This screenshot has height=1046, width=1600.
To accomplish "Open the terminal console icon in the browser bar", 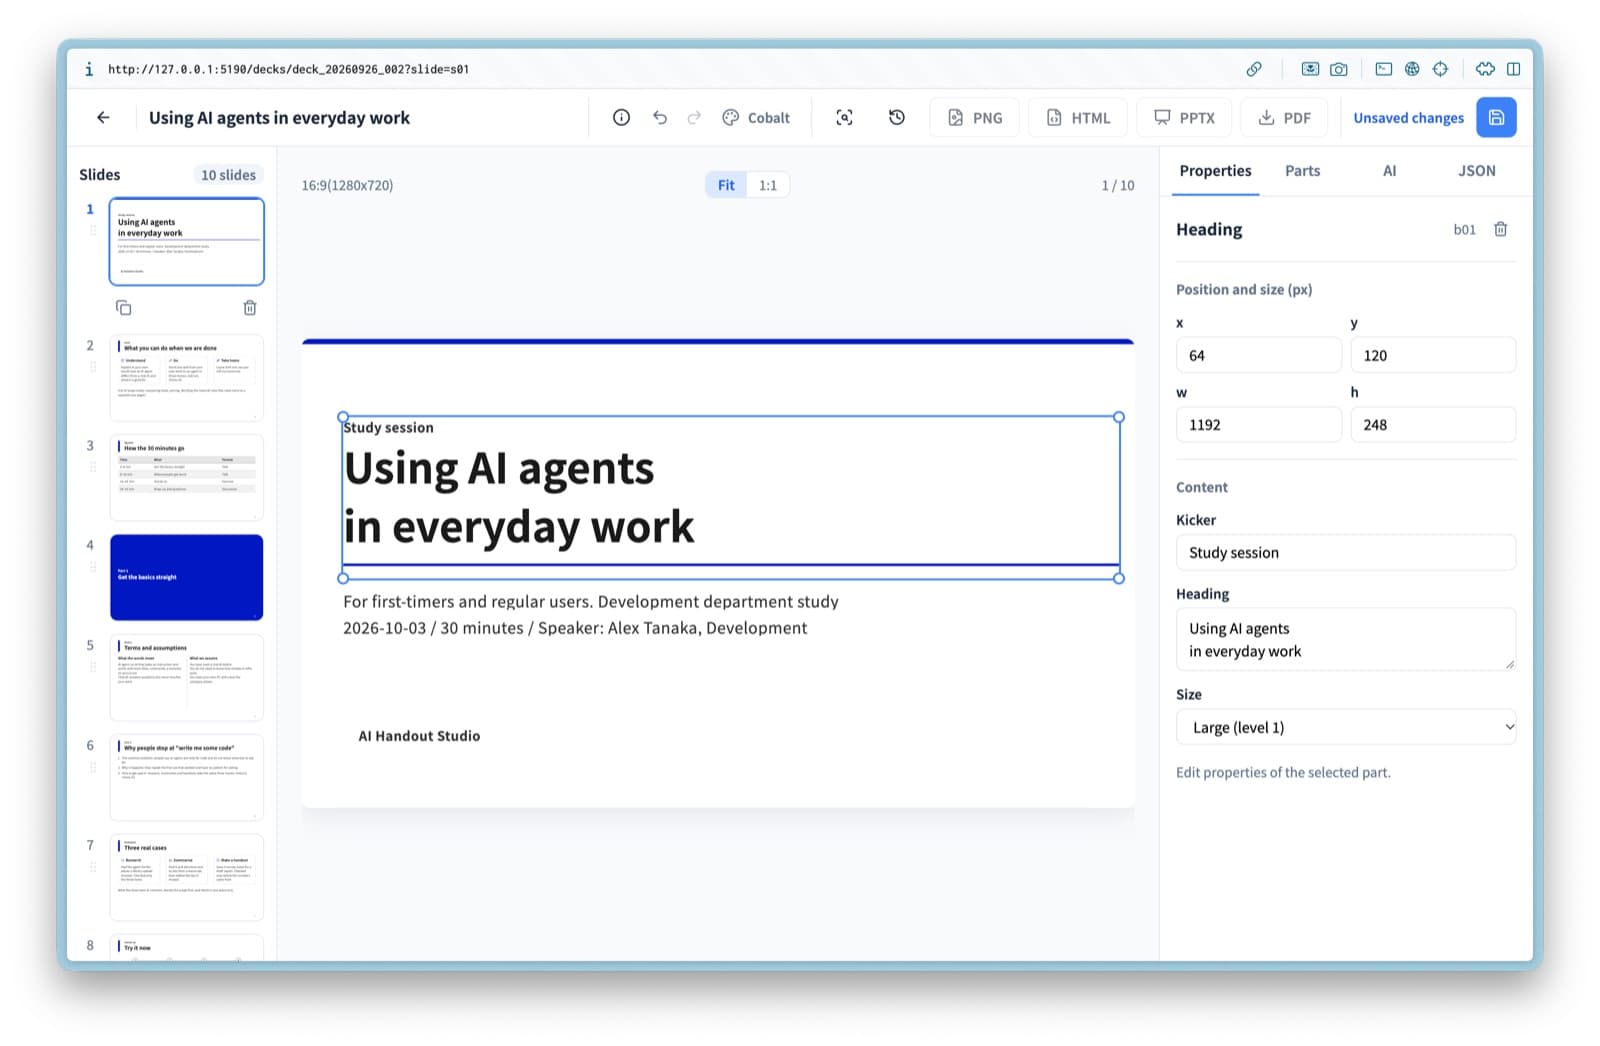I will tap(1384, 69).
